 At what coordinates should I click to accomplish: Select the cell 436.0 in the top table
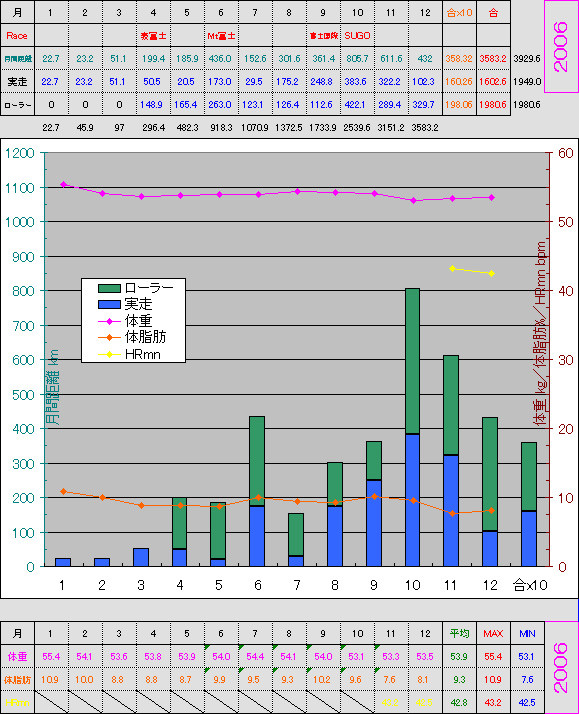point(221,59)
